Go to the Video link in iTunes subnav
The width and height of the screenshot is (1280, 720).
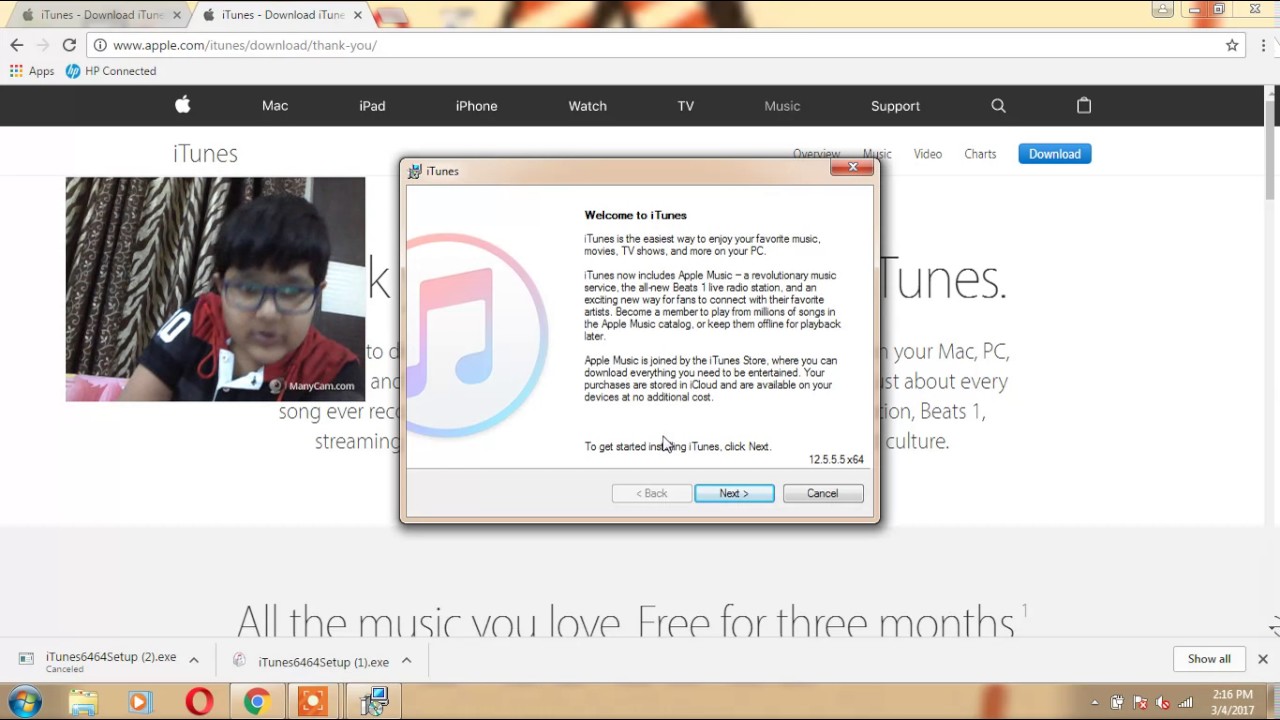(927, 154)
